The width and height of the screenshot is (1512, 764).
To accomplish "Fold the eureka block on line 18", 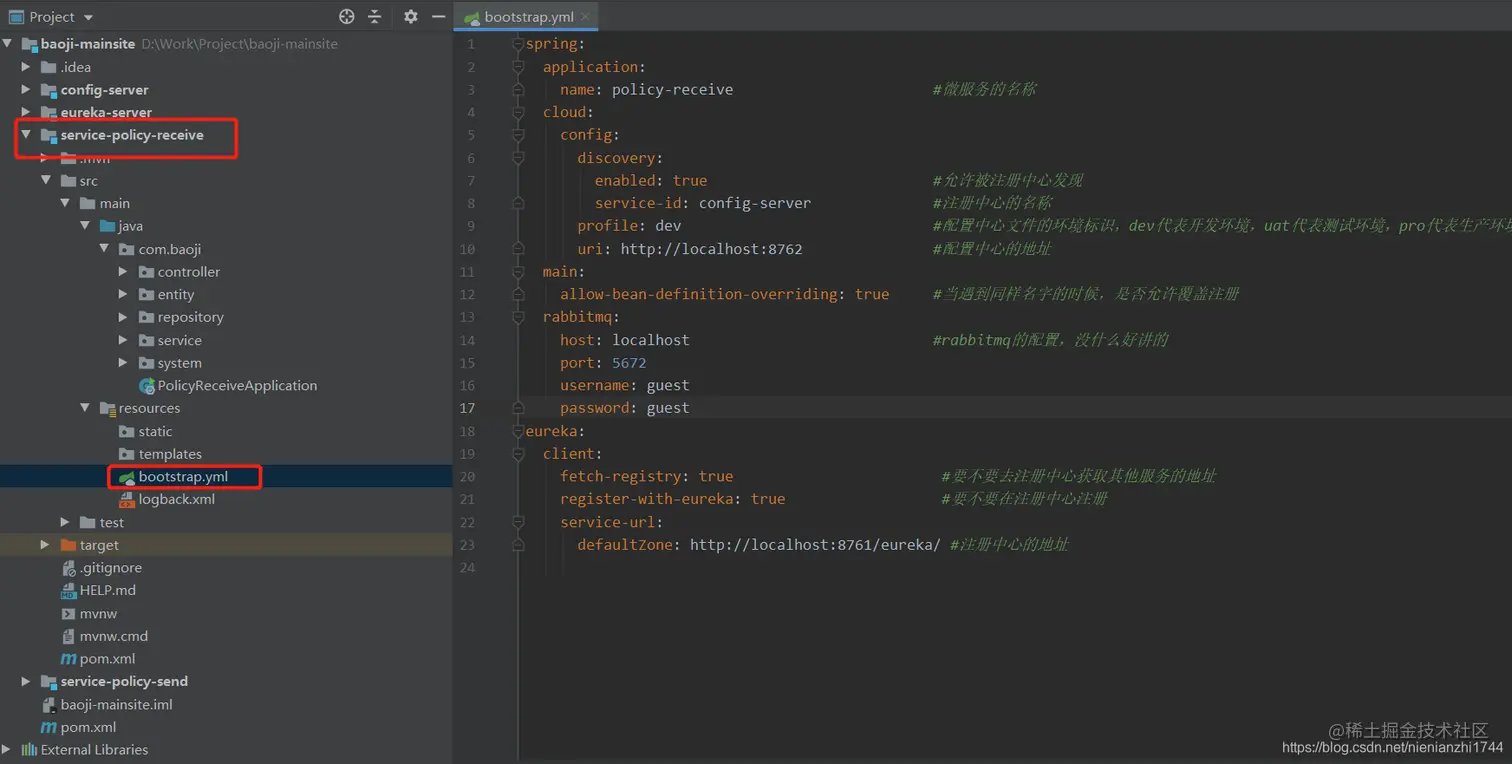I will [x=518, y=431].
